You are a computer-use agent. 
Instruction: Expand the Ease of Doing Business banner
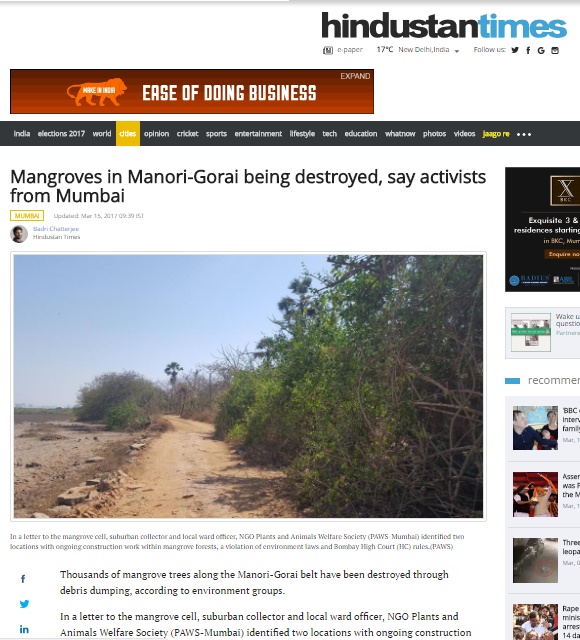[x=355, y=76]
